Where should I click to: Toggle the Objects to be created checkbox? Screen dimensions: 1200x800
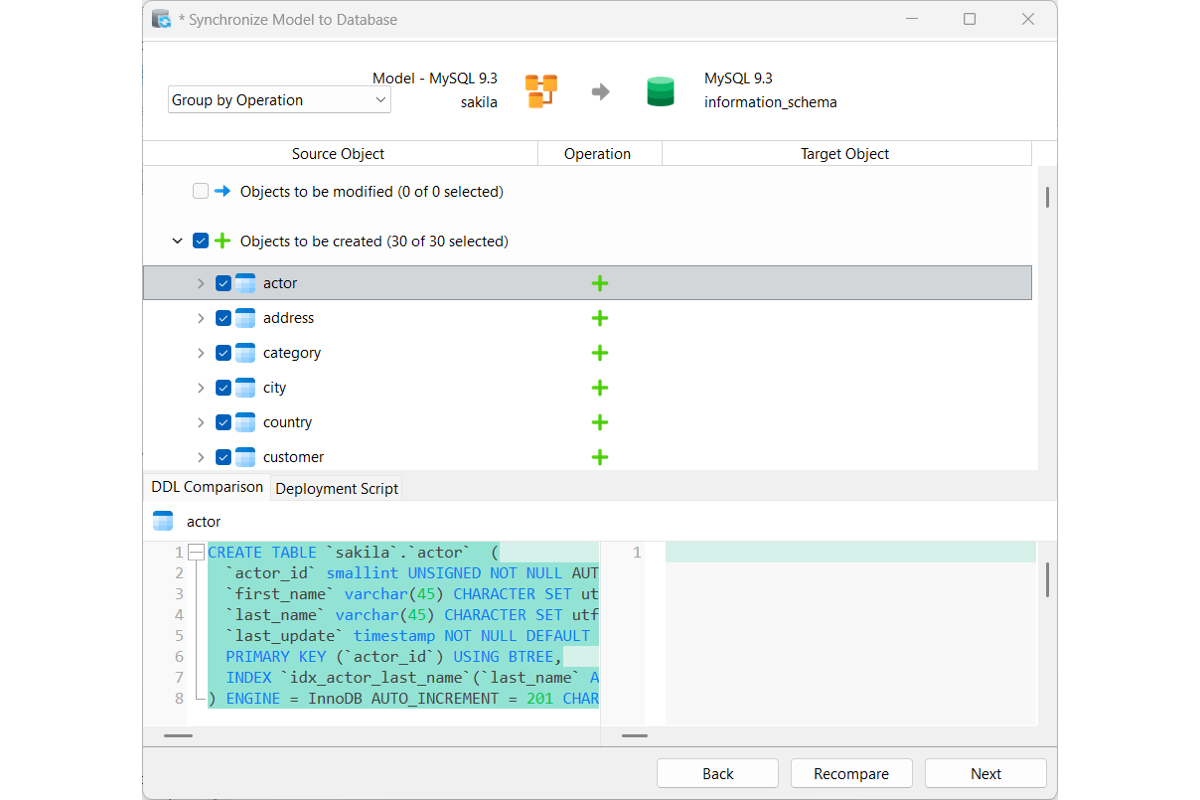[200, 241]
